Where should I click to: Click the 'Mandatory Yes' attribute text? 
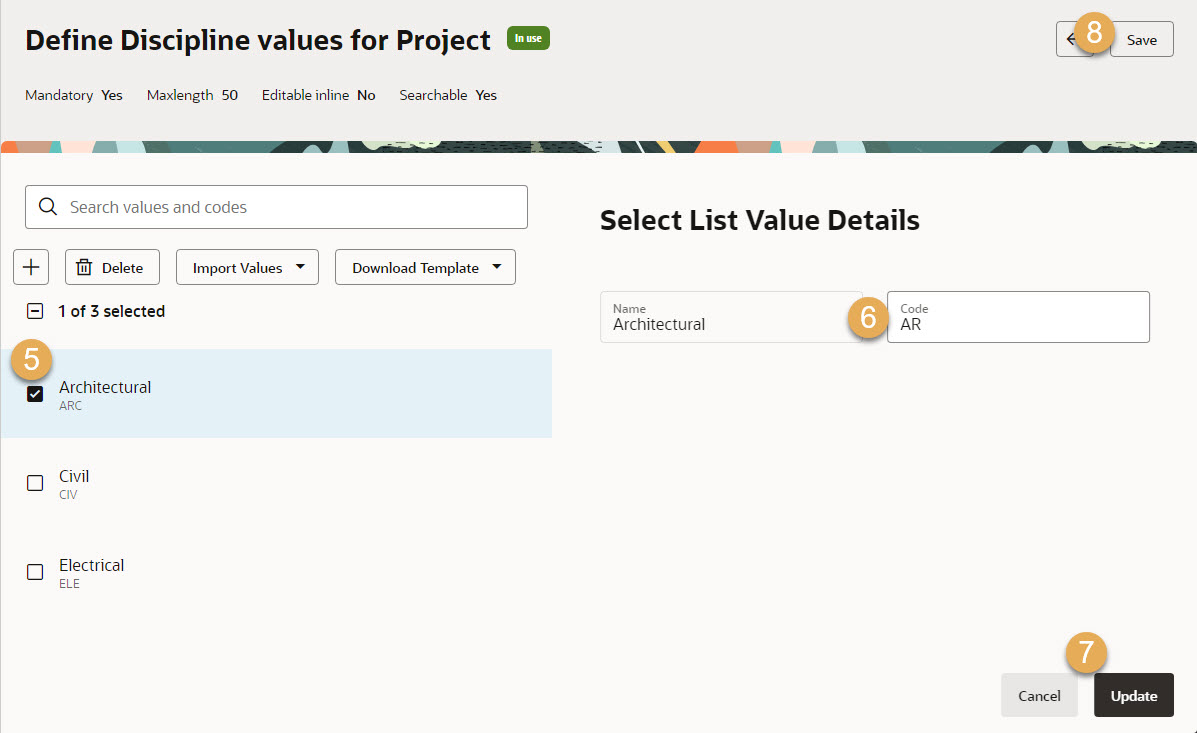73,95
